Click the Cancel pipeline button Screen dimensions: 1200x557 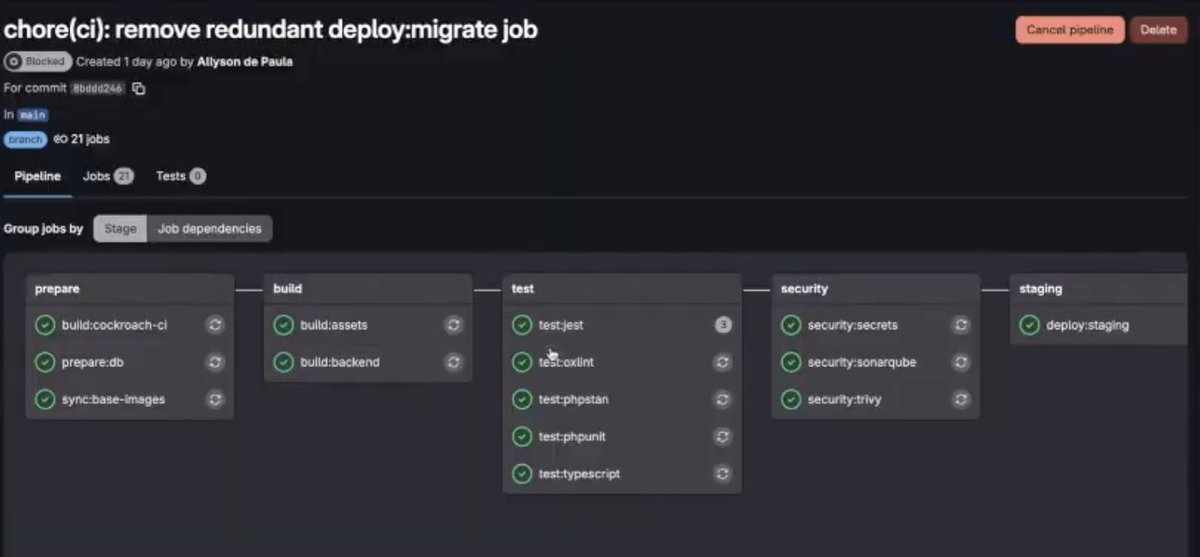pos(1070,30)
